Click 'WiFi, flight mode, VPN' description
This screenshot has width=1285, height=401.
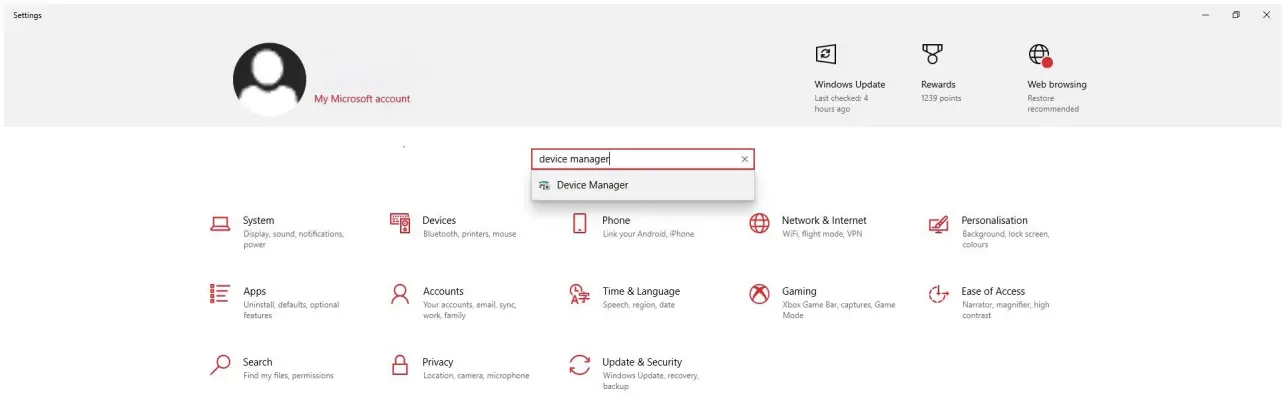tap(822, 234)
